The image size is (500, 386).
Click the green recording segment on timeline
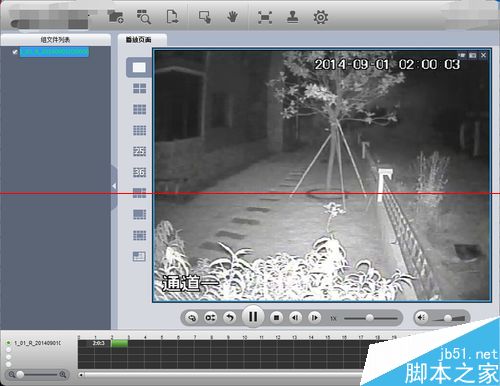click(x=119, y=343)
